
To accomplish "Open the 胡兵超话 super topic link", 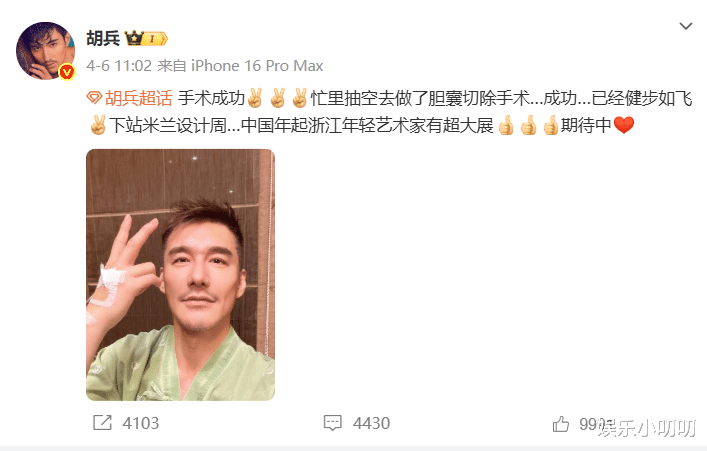I will [138, 98].
